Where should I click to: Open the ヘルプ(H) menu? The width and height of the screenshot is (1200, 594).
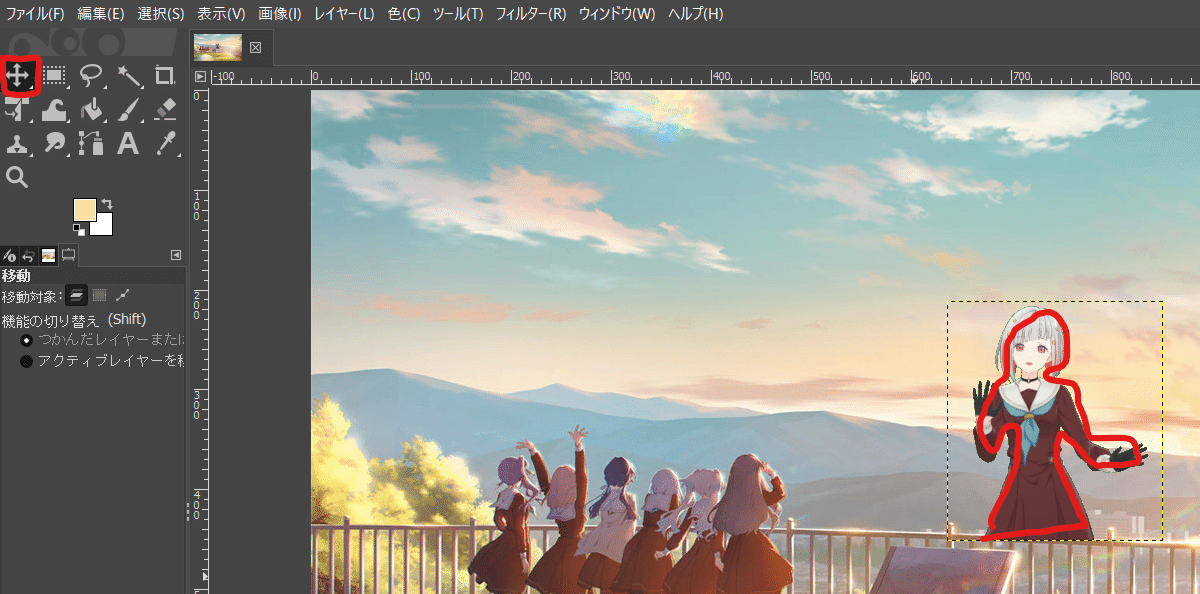click(695, 14)
